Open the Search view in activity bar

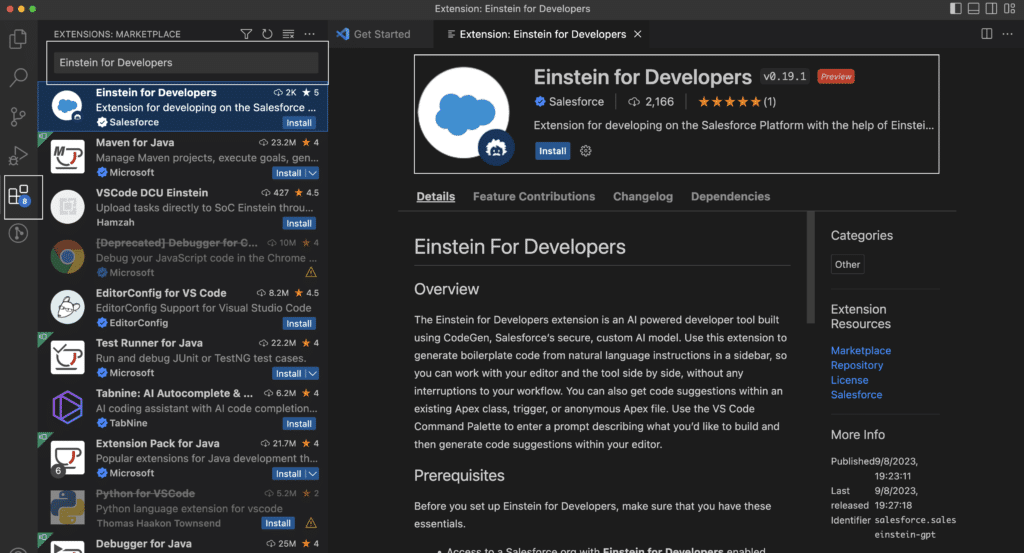(18, 78)
